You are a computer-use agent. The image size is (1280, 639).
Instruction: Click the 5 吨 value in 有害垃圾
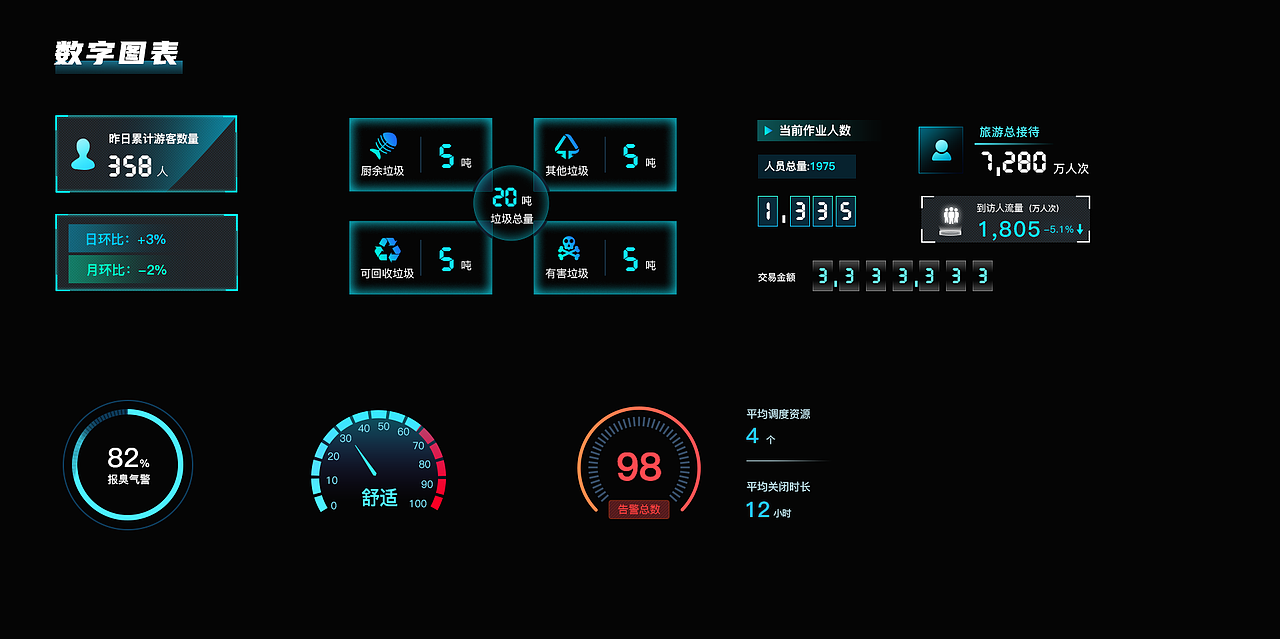640,260
